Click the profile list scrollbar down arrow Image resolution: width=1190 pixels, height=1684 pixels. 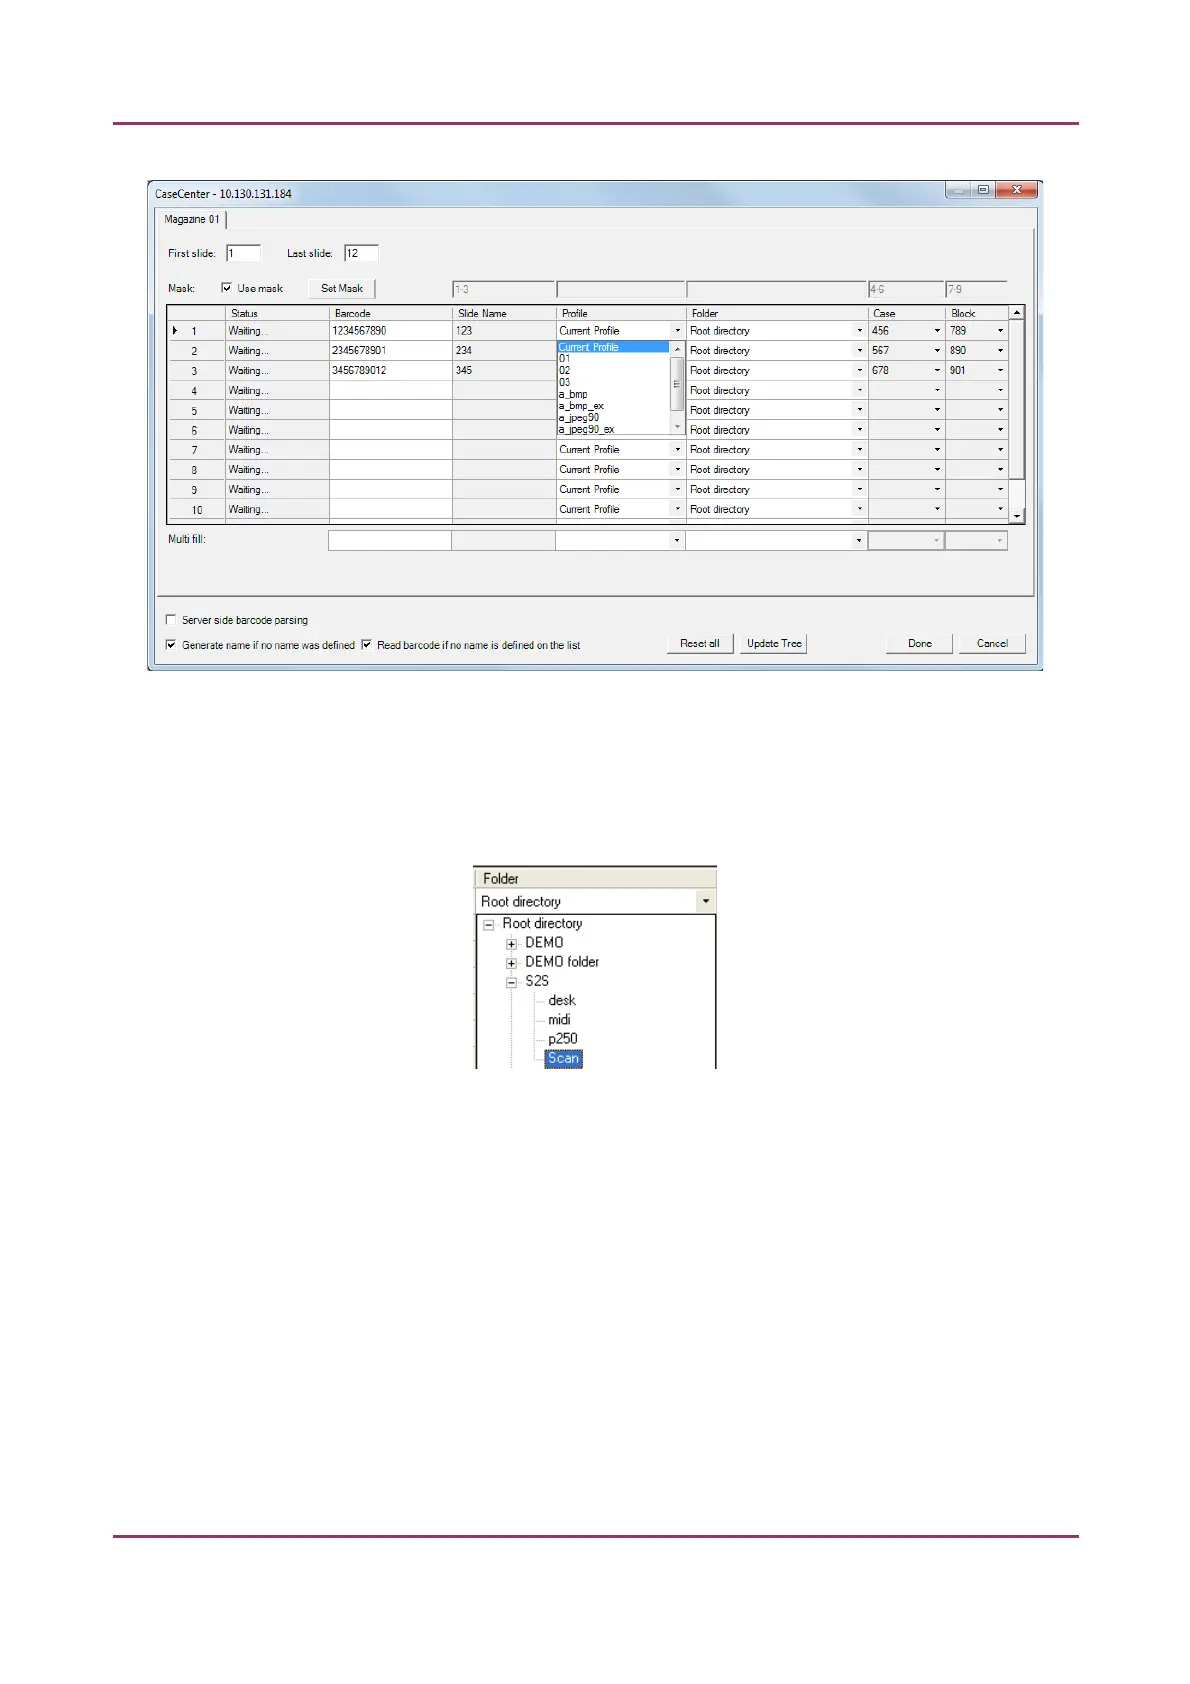[677, 427]
